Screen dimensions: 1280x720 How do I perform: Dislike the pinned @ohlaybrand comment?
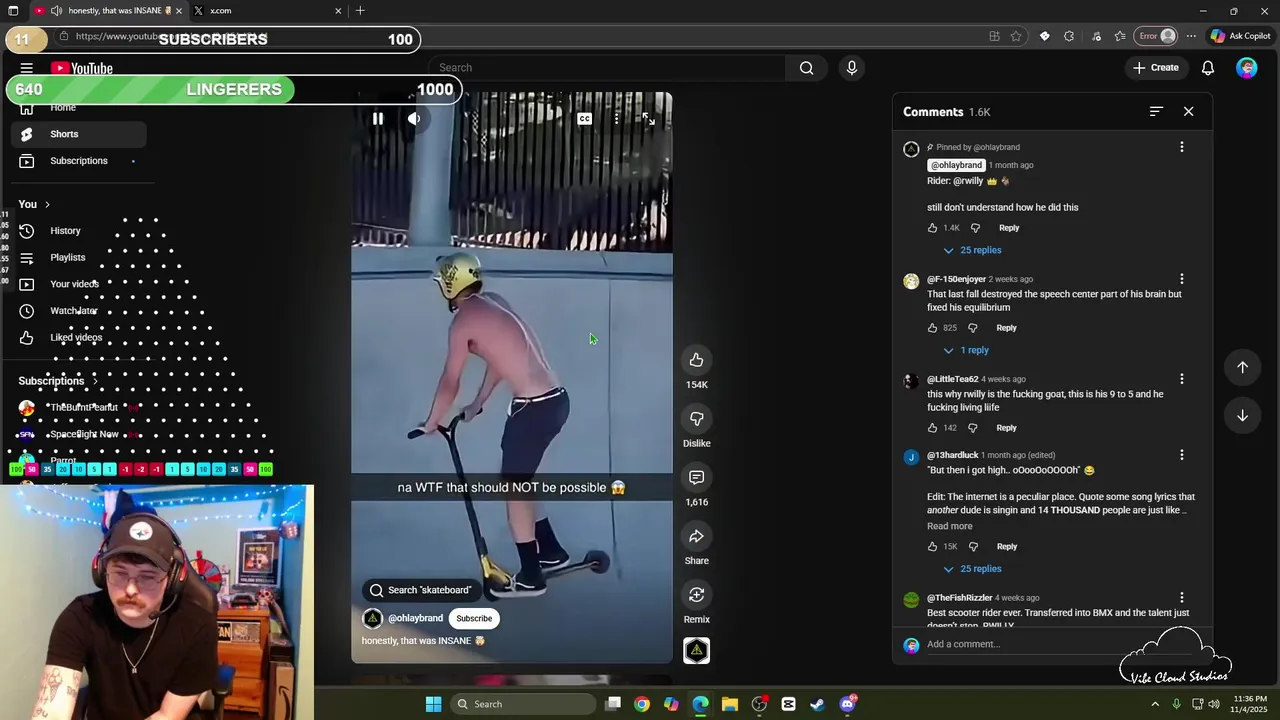click(x=975, y=228)
